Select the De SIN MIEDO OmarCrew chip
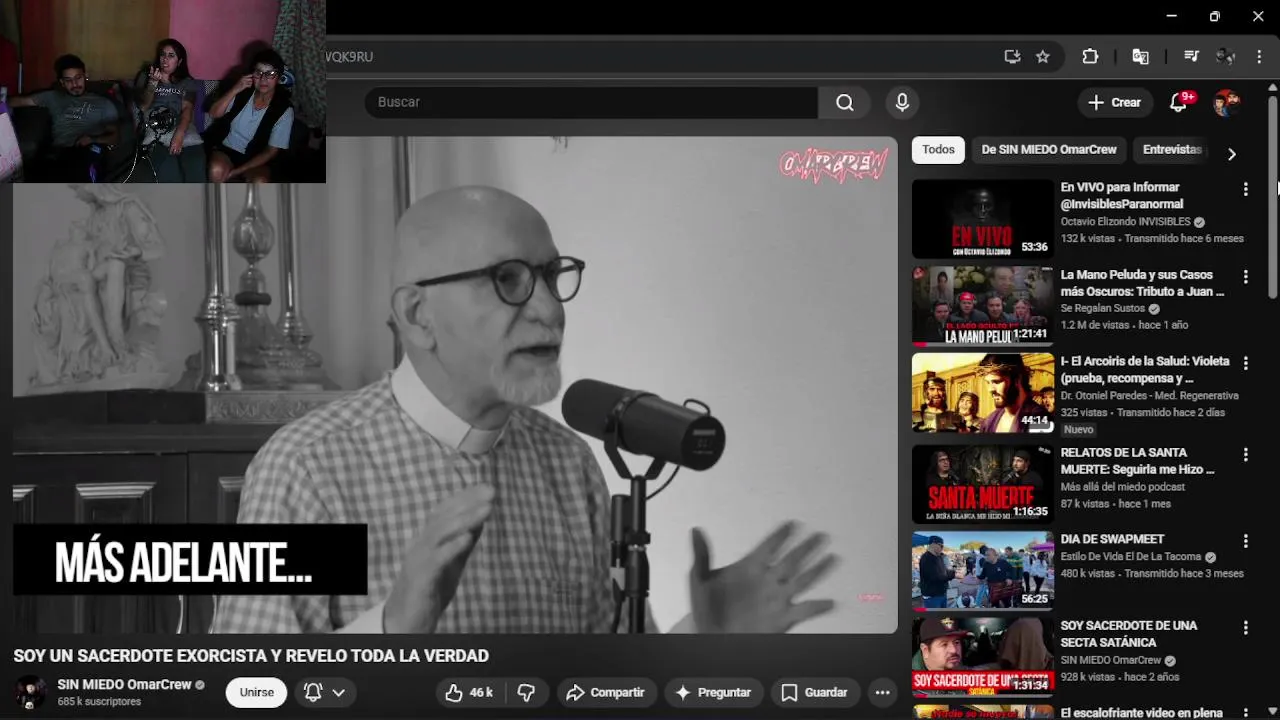The width and height of the screenshot is (1280, 720). pos(1049,150)
